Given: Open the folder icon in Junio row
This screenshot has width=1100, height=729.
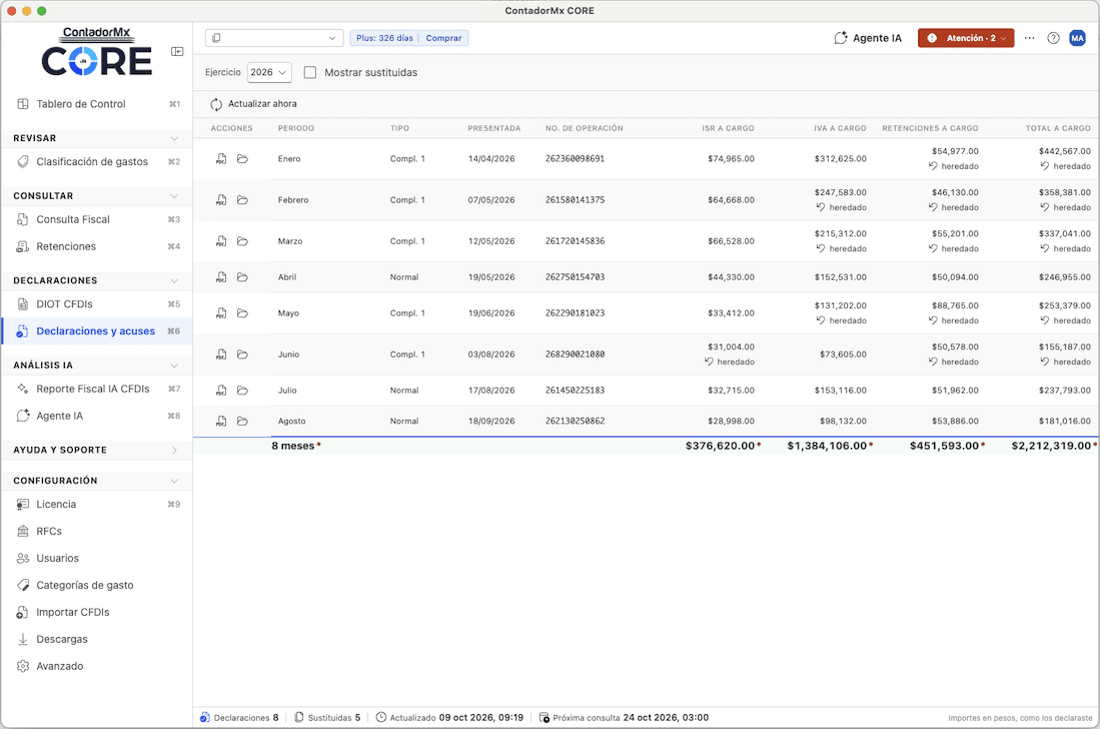Looking at the screenshot, I should point(242,355).
